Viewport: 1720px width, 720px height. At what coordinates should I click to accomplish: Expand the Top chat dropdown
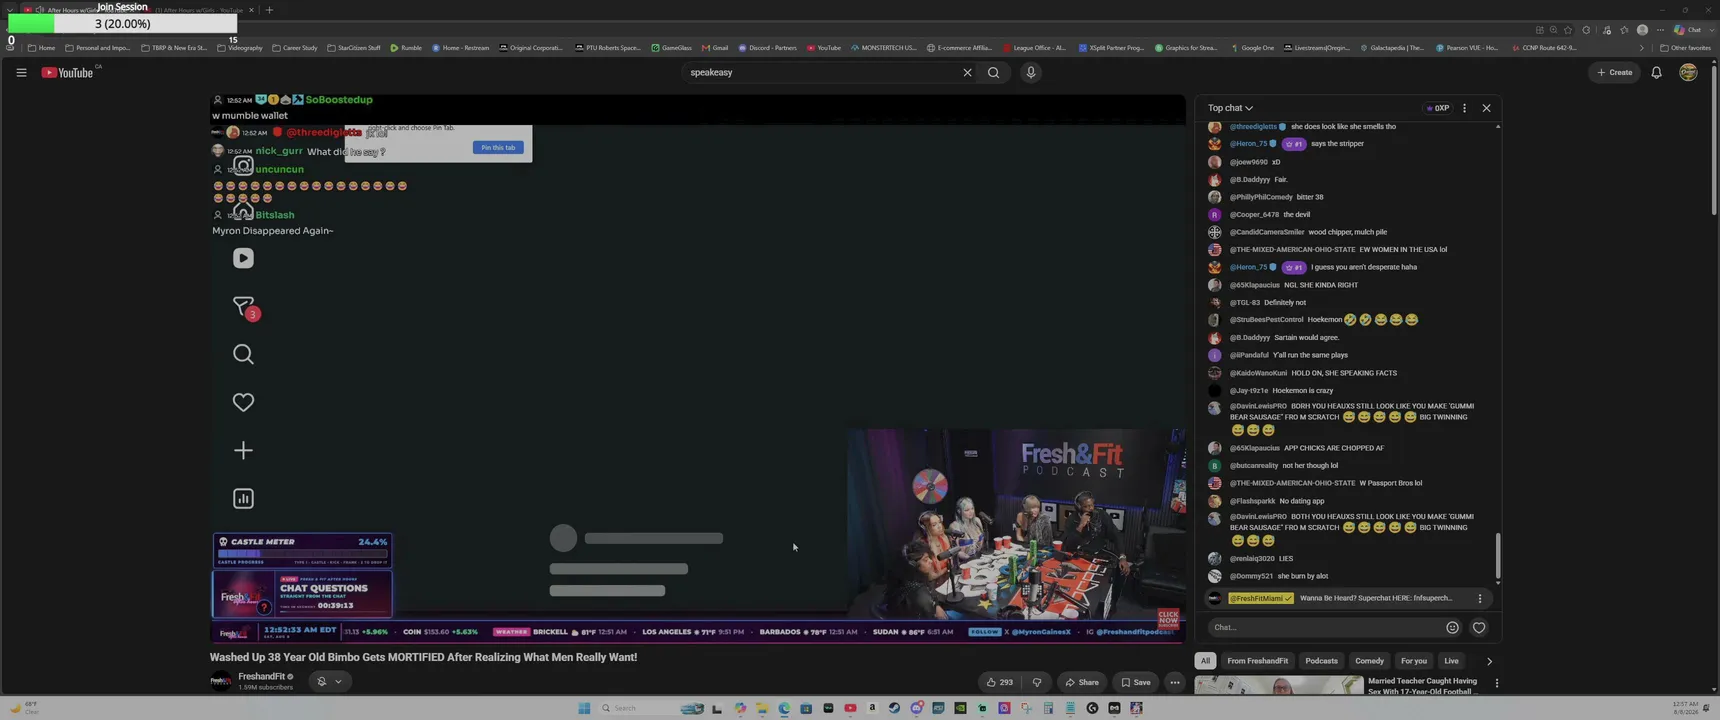pyautogui.click(x=1230, y=108)
